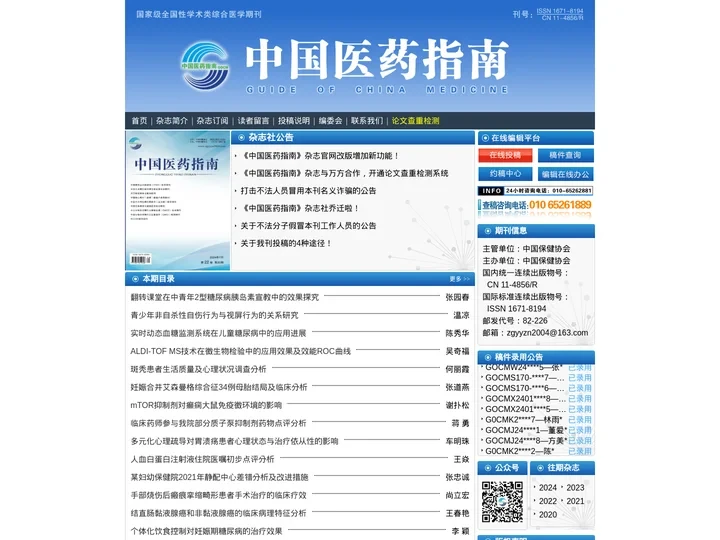
Task: Click the 查稿咨询电话 010 65261889 banner
Action: tap(535, 205)
